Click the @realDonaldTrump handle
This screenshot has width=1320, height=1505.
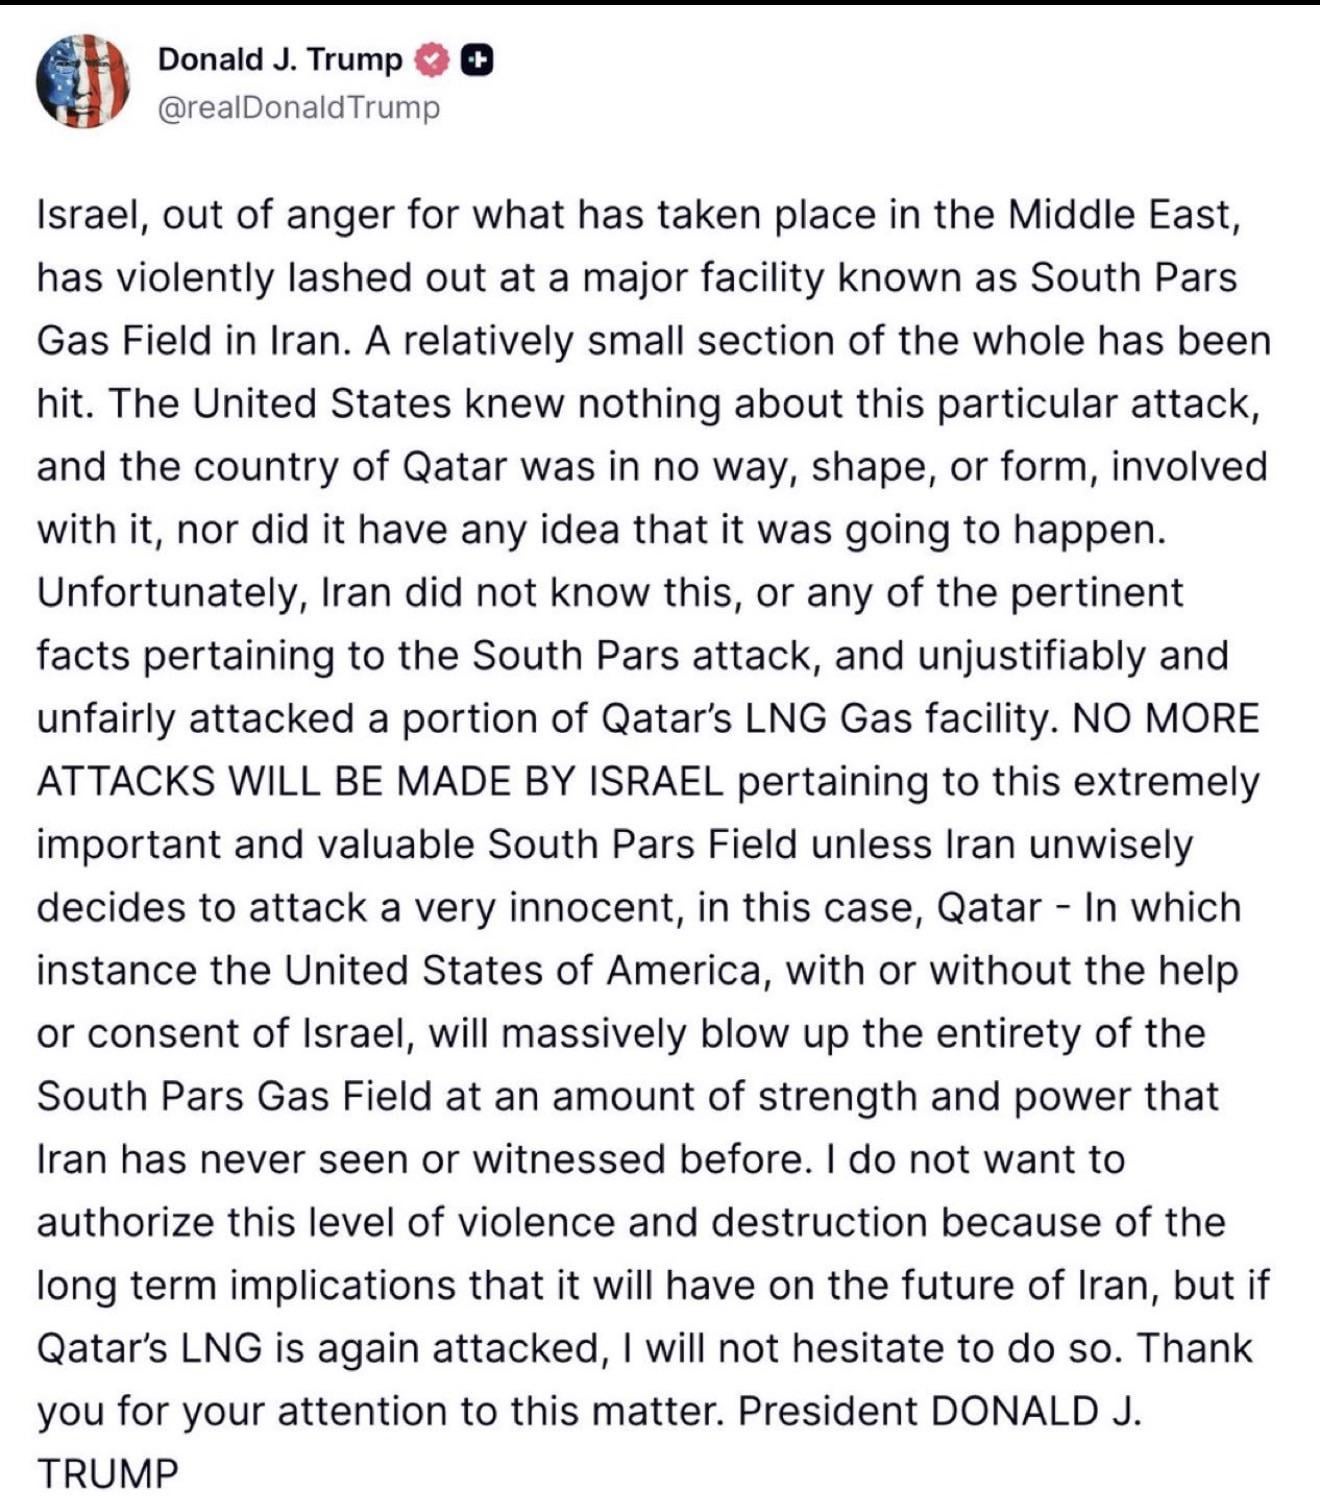298,107
